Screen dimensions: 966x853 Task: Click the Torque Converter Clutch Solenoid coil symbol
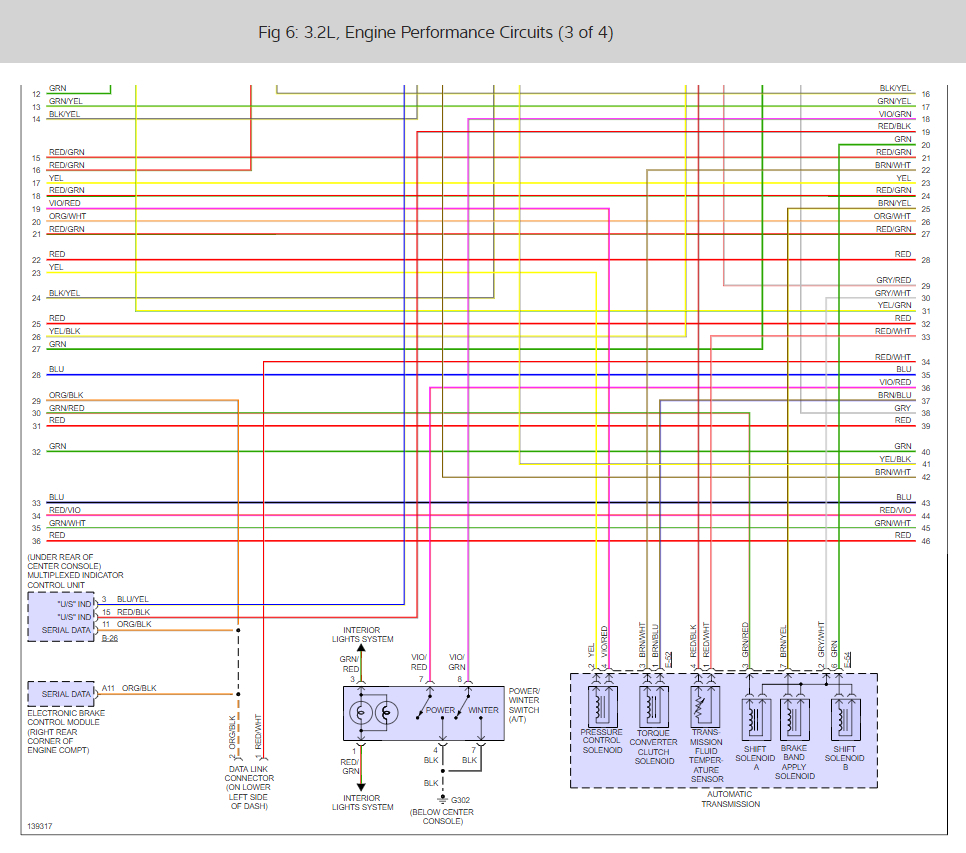(x=653, y=706)
